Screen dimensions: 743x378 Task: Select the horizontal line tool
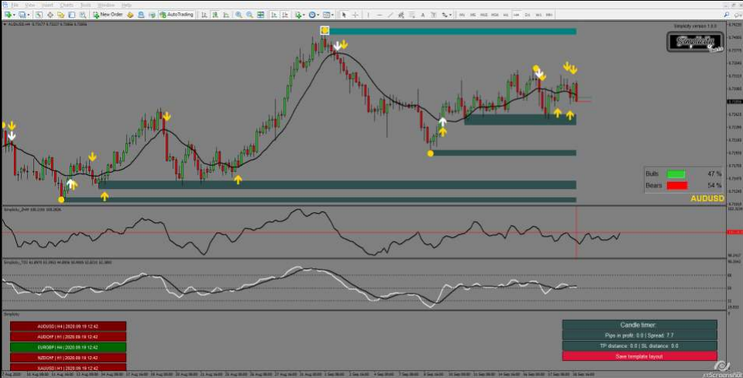(x=380, y=15)
